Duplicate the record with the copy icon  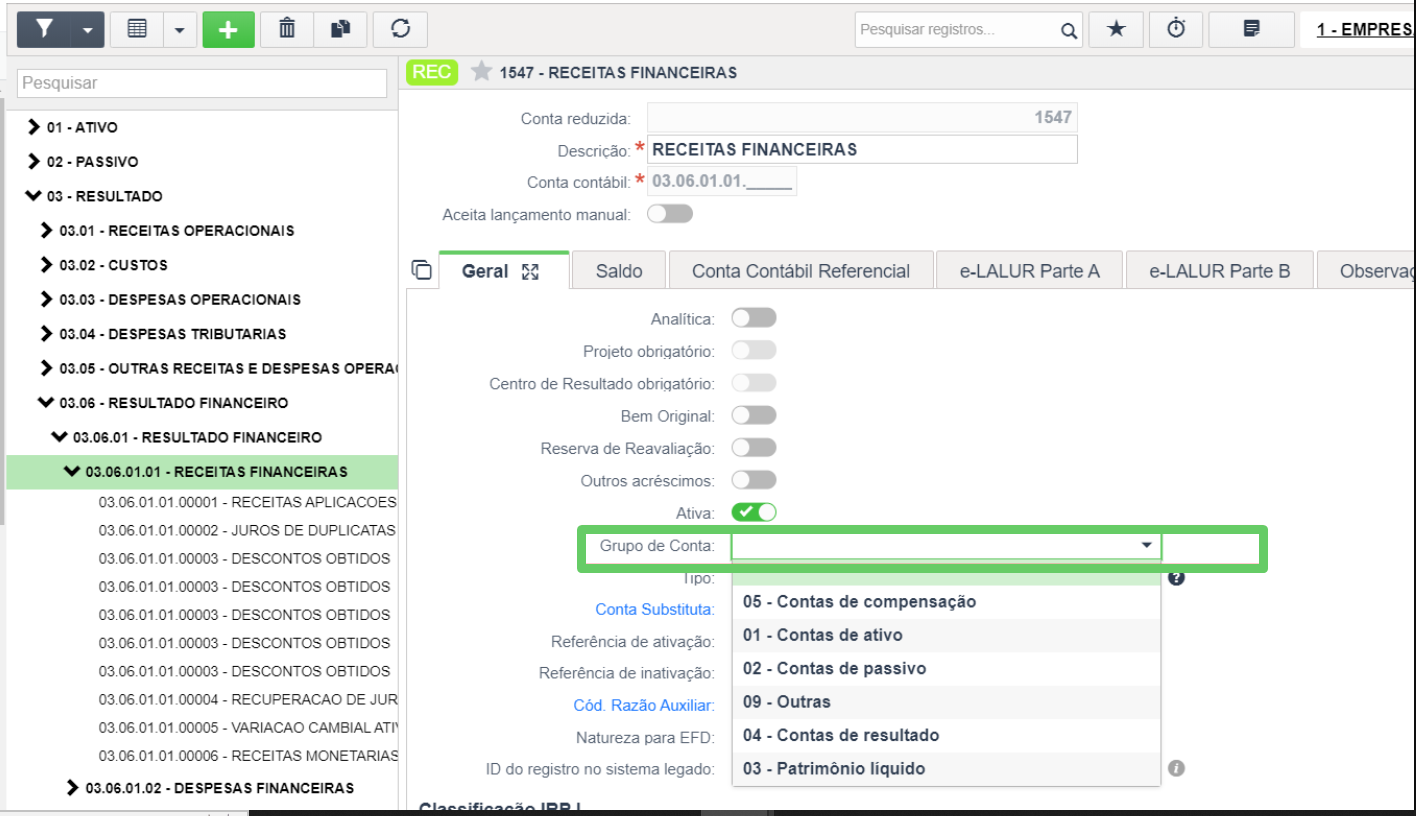340,29
